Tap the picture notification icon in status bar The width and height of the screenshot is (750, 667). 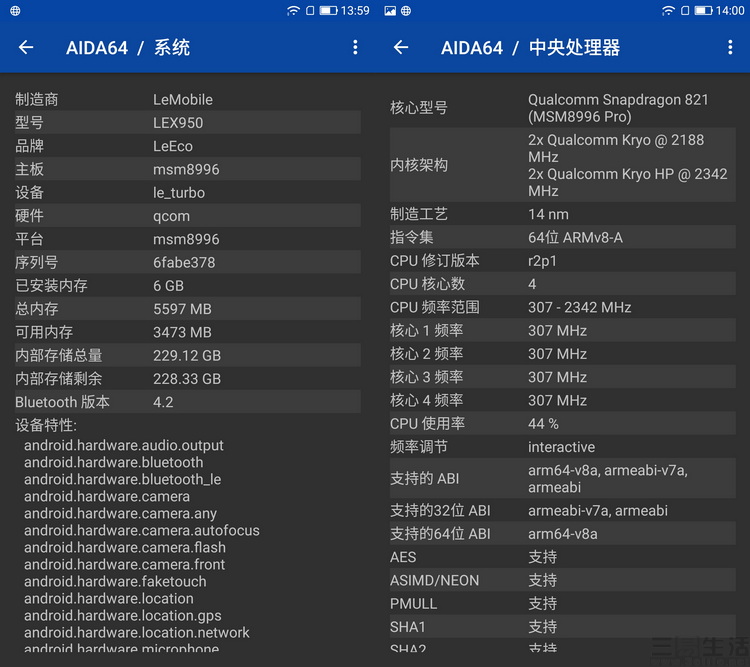pos(390,11)
